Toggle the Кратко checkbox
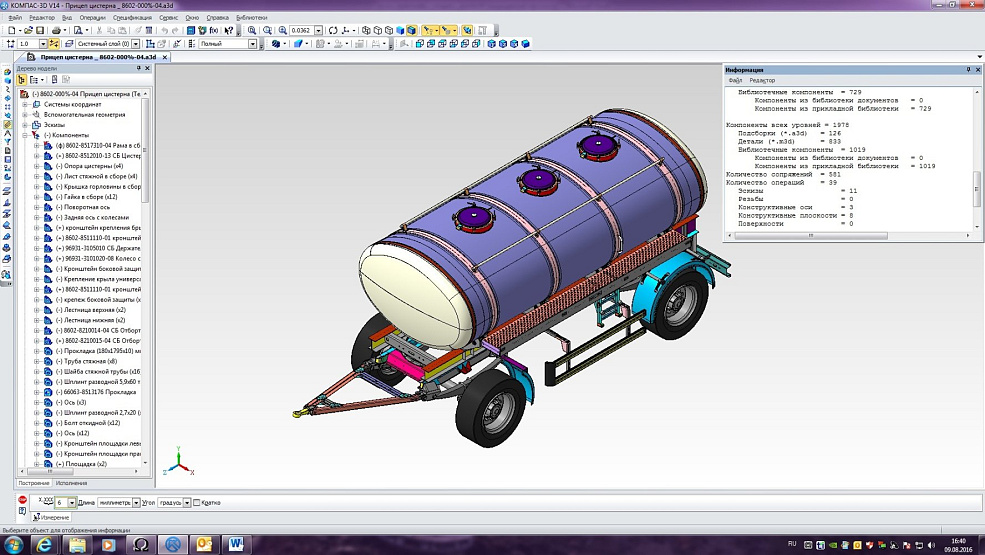985x555 pixels. coord(196,502)
